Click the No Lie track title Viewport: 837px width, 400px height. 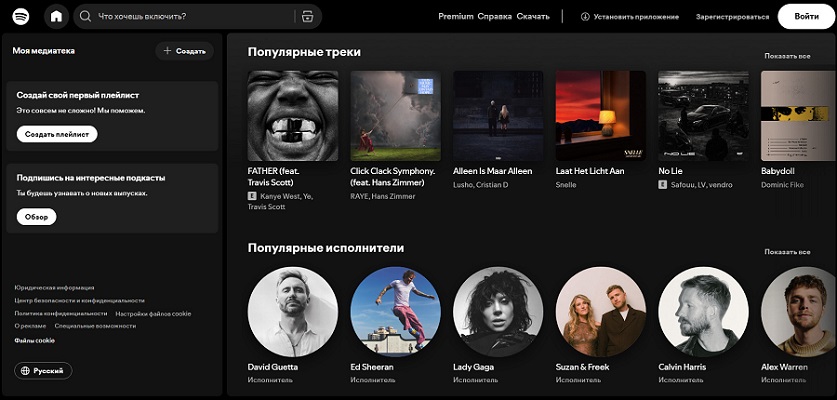(x=670, y=171)
